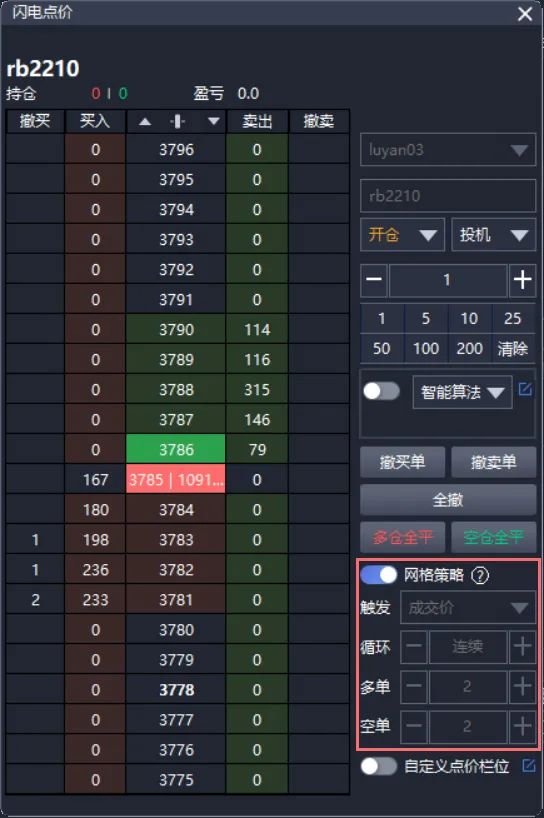Turn off the 网格策略 switch

point(379,575)
